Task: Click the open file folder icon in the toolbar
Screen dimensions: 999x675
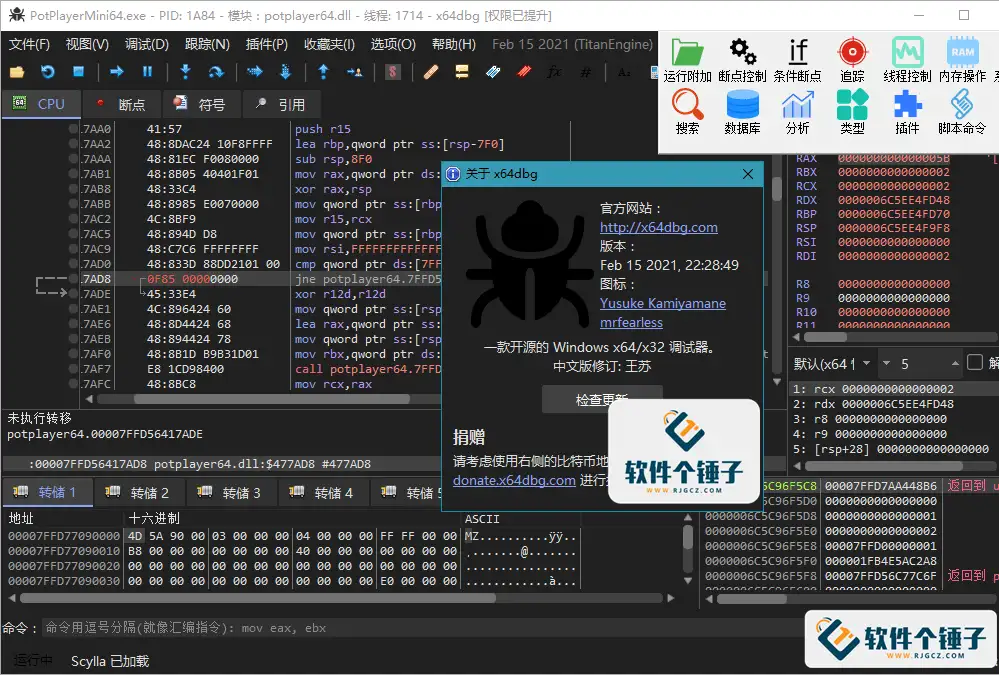Action: tap(17, 72)
